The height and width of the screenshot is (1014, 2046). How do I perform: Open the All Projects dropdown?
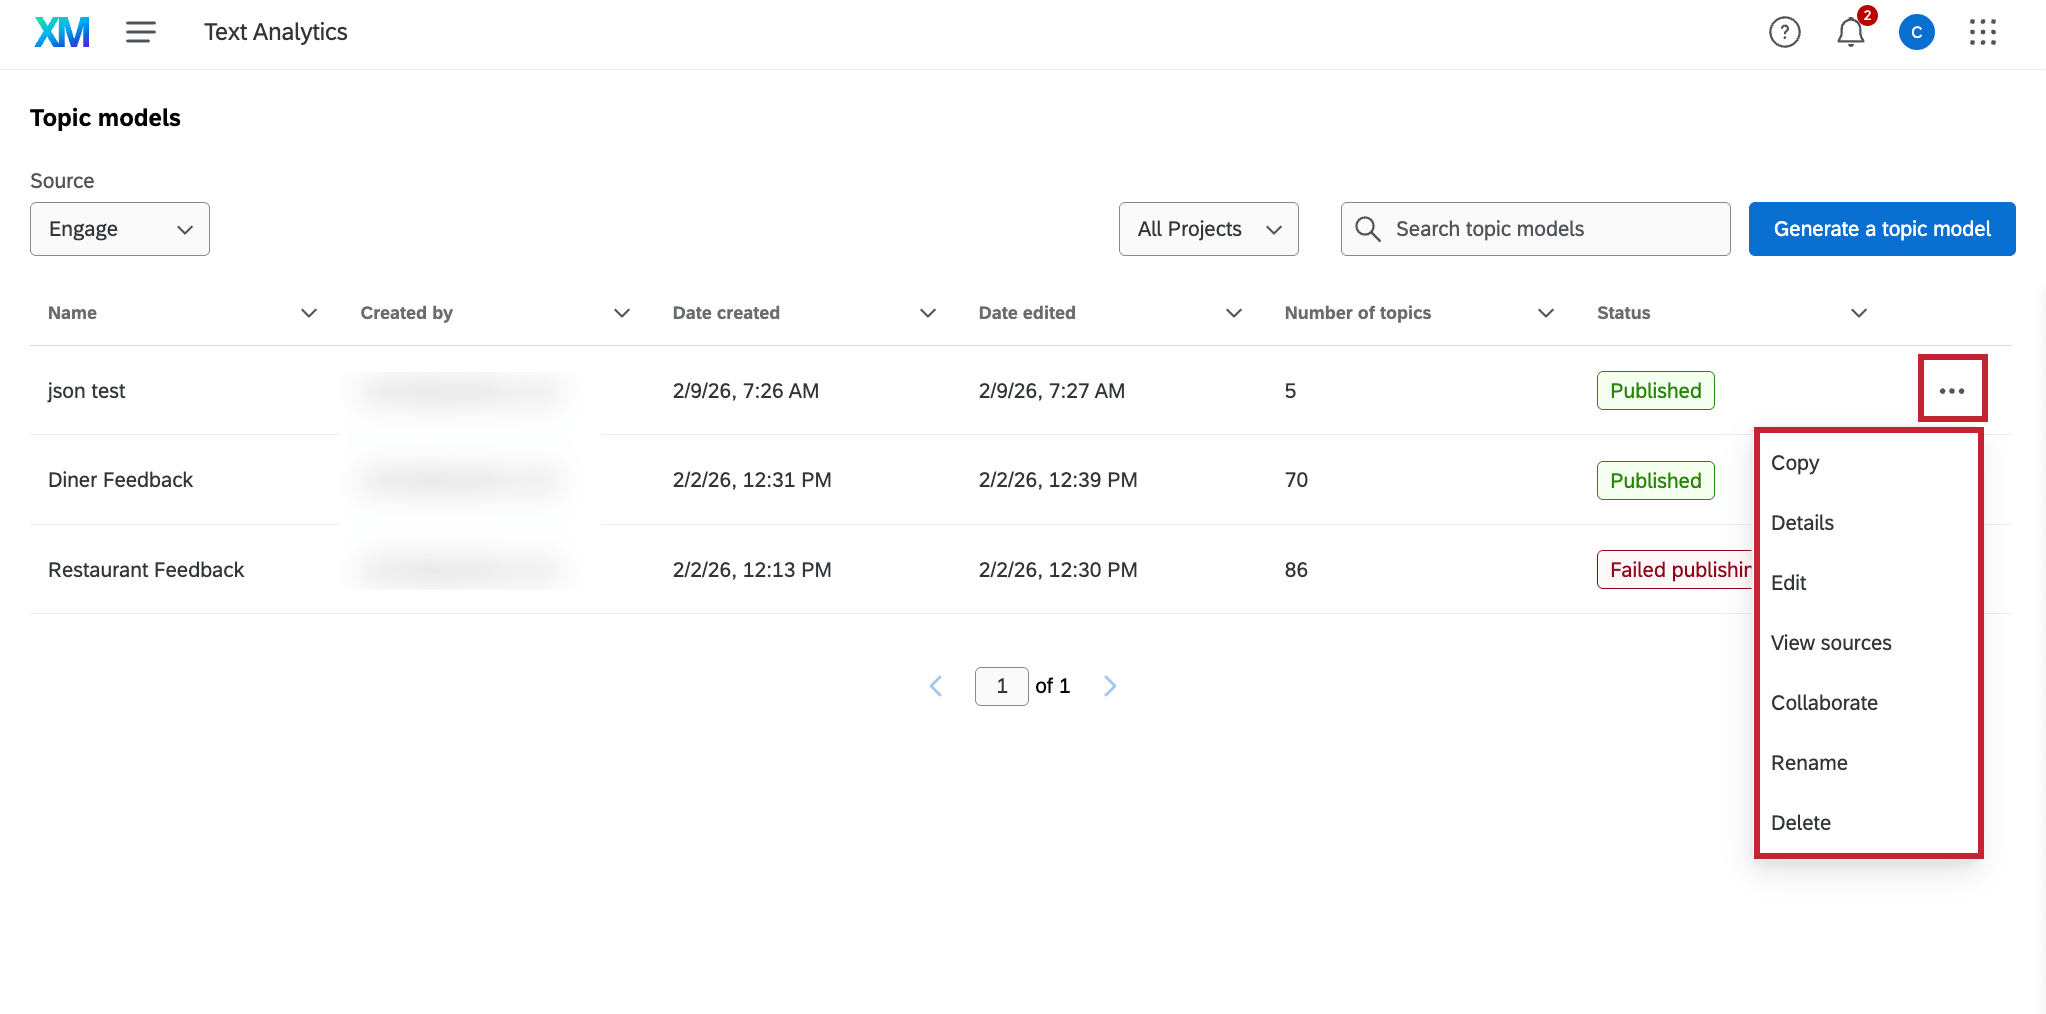coord(1208,229)
